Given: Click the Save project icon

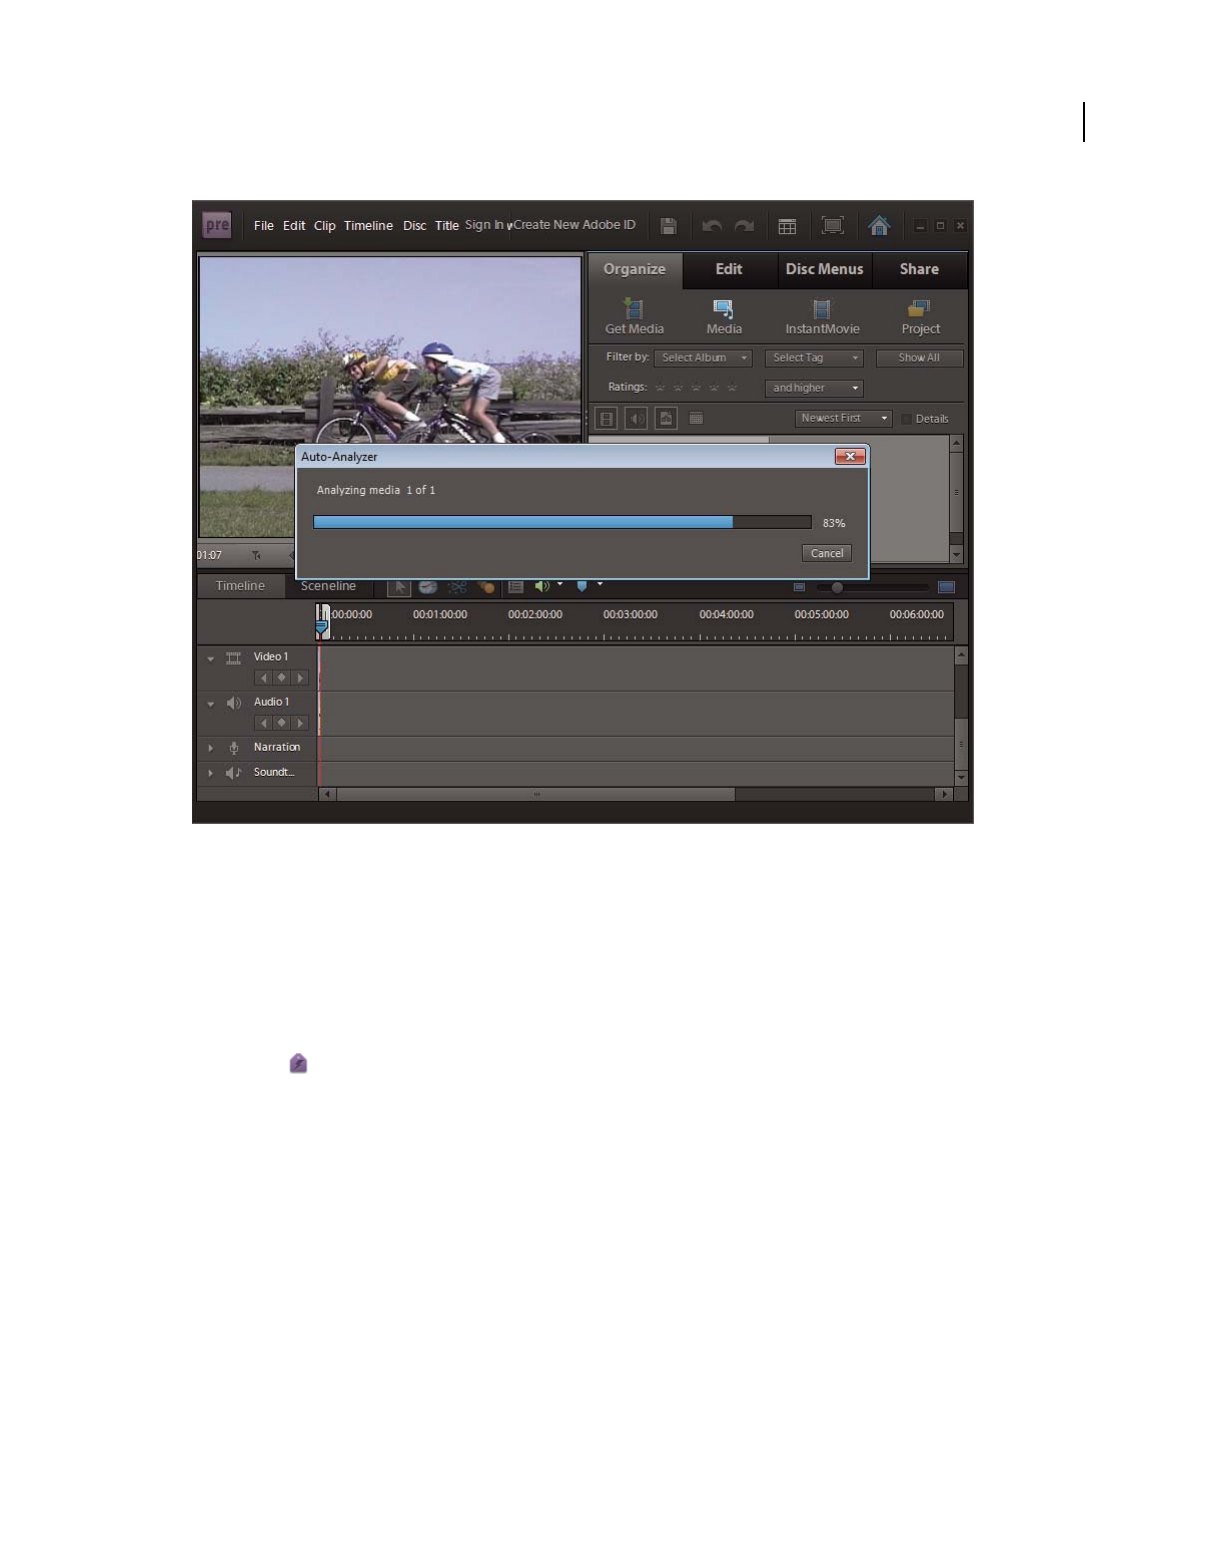Looking at the screenshot, I should [x=669, y=226].
